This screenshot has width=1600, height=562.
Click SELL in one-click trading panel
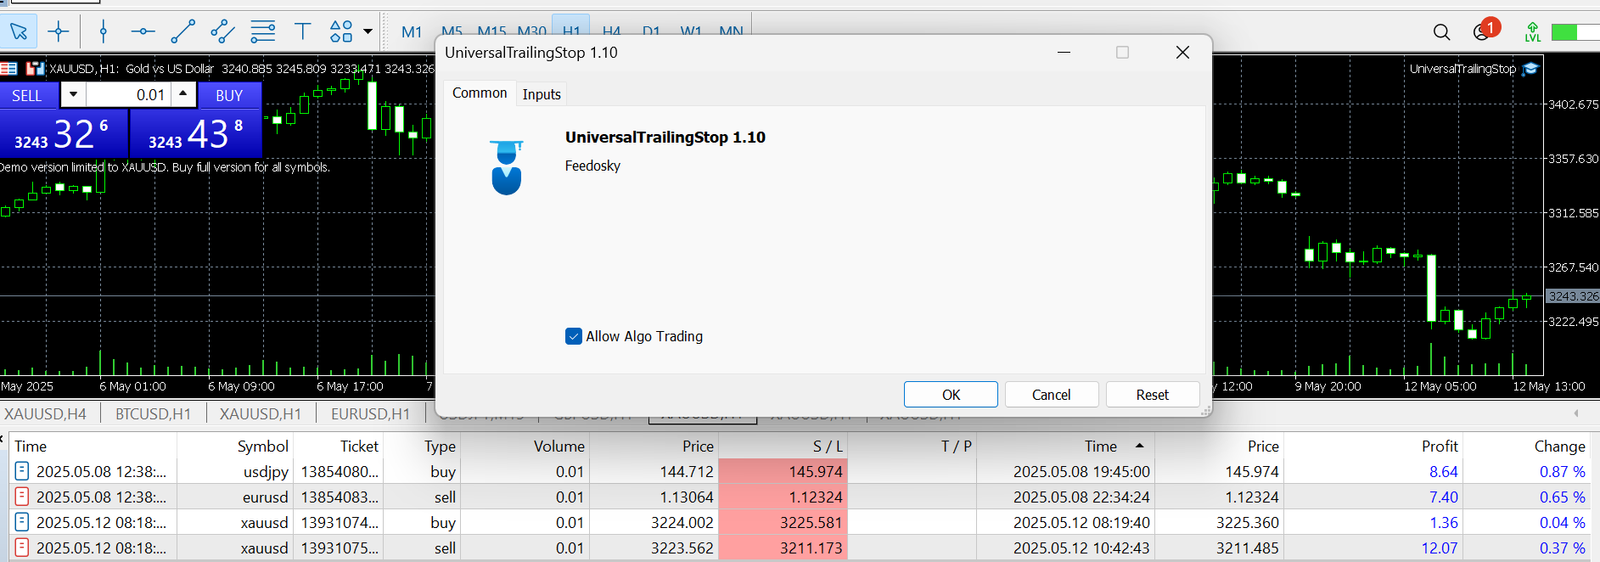pyautogui.click(x=27, y=96)
